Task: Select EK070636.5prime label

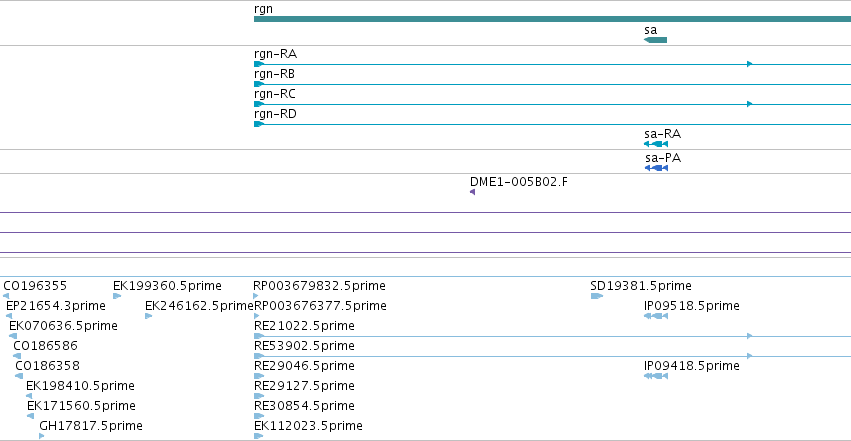Action: [63, 327]
